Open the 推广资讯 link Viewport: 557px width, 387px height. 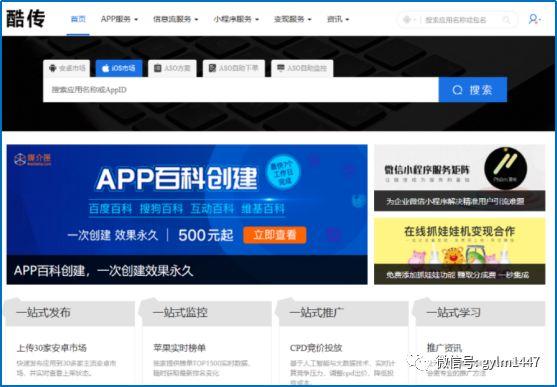tap(444, 348)
